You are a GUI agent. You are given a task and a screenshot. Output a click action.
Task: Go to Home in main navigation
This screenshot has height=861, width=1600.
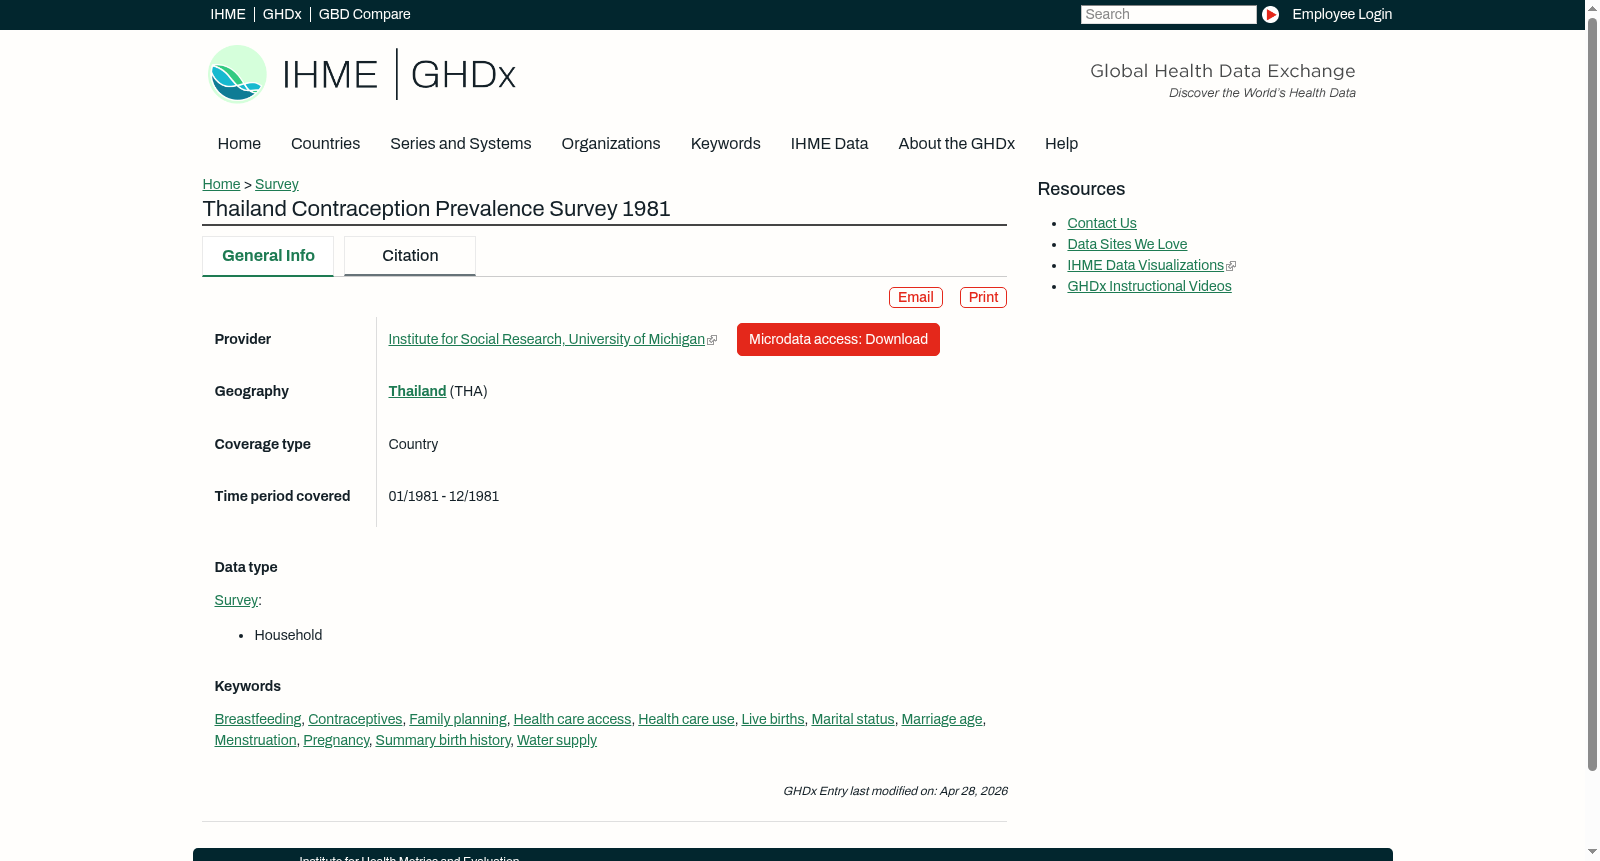239,143
